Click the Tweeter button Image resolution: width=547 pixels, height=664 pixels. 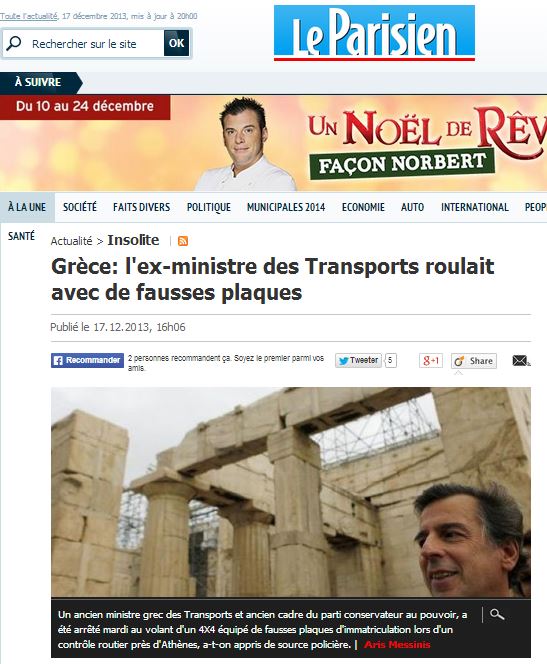[358, 360]
